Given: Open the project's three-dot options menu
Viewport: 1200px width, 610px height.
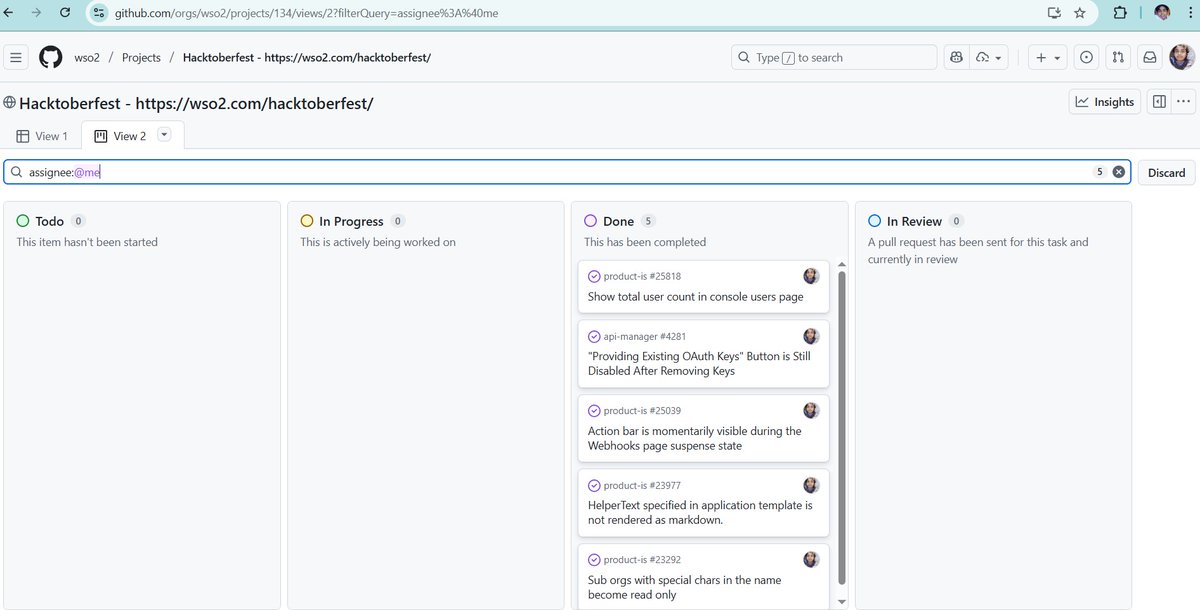Looking at the screenshot, I should tap(1184, 101).
